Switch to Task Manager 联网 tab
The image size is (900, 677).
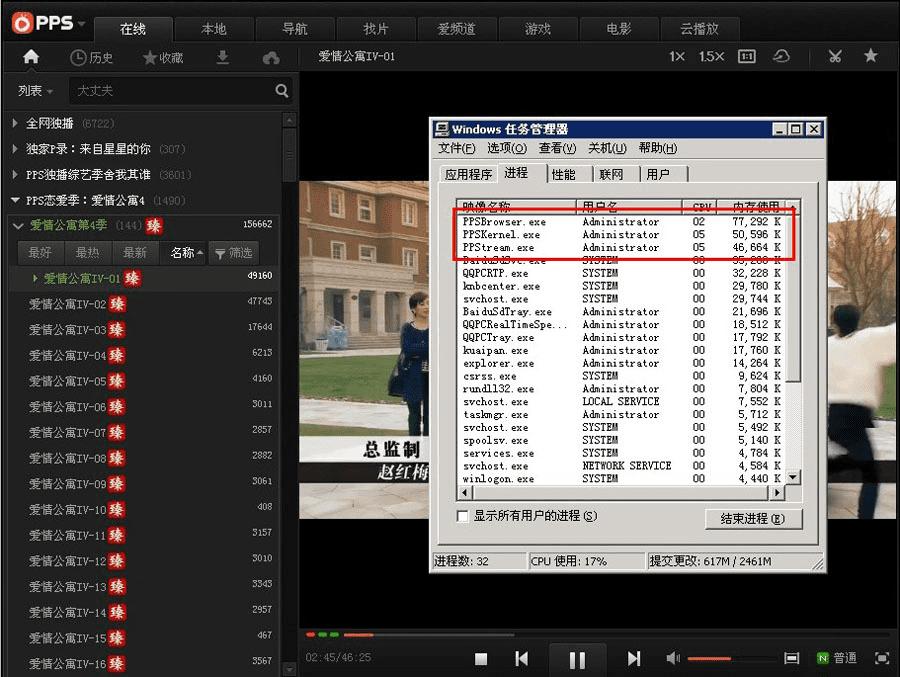[611, 174]
